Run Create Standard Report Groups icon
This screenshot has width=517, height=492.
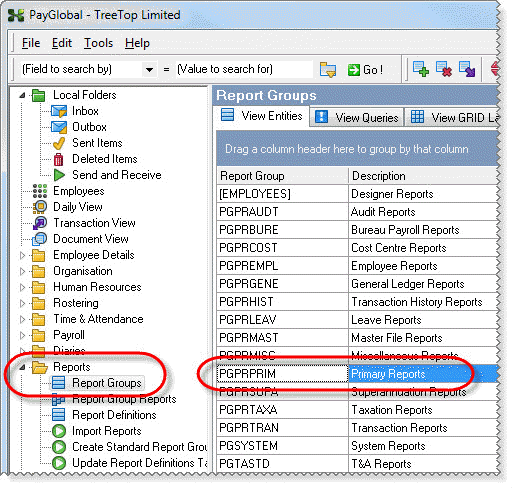coord(59,447)
